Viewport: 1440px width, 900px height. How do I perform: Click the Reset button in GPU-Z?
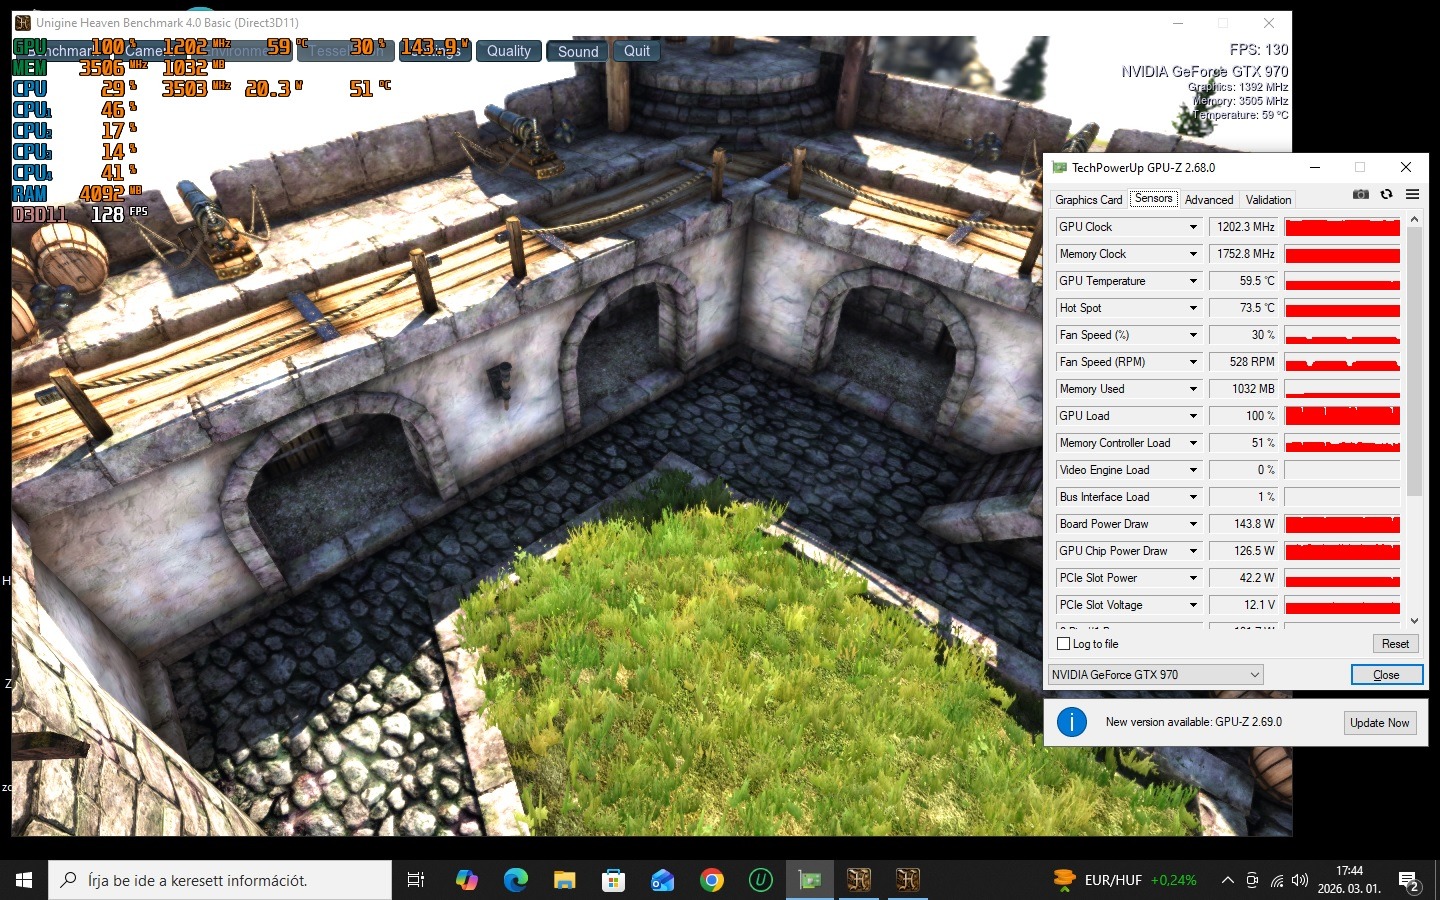pos(1395,644)
